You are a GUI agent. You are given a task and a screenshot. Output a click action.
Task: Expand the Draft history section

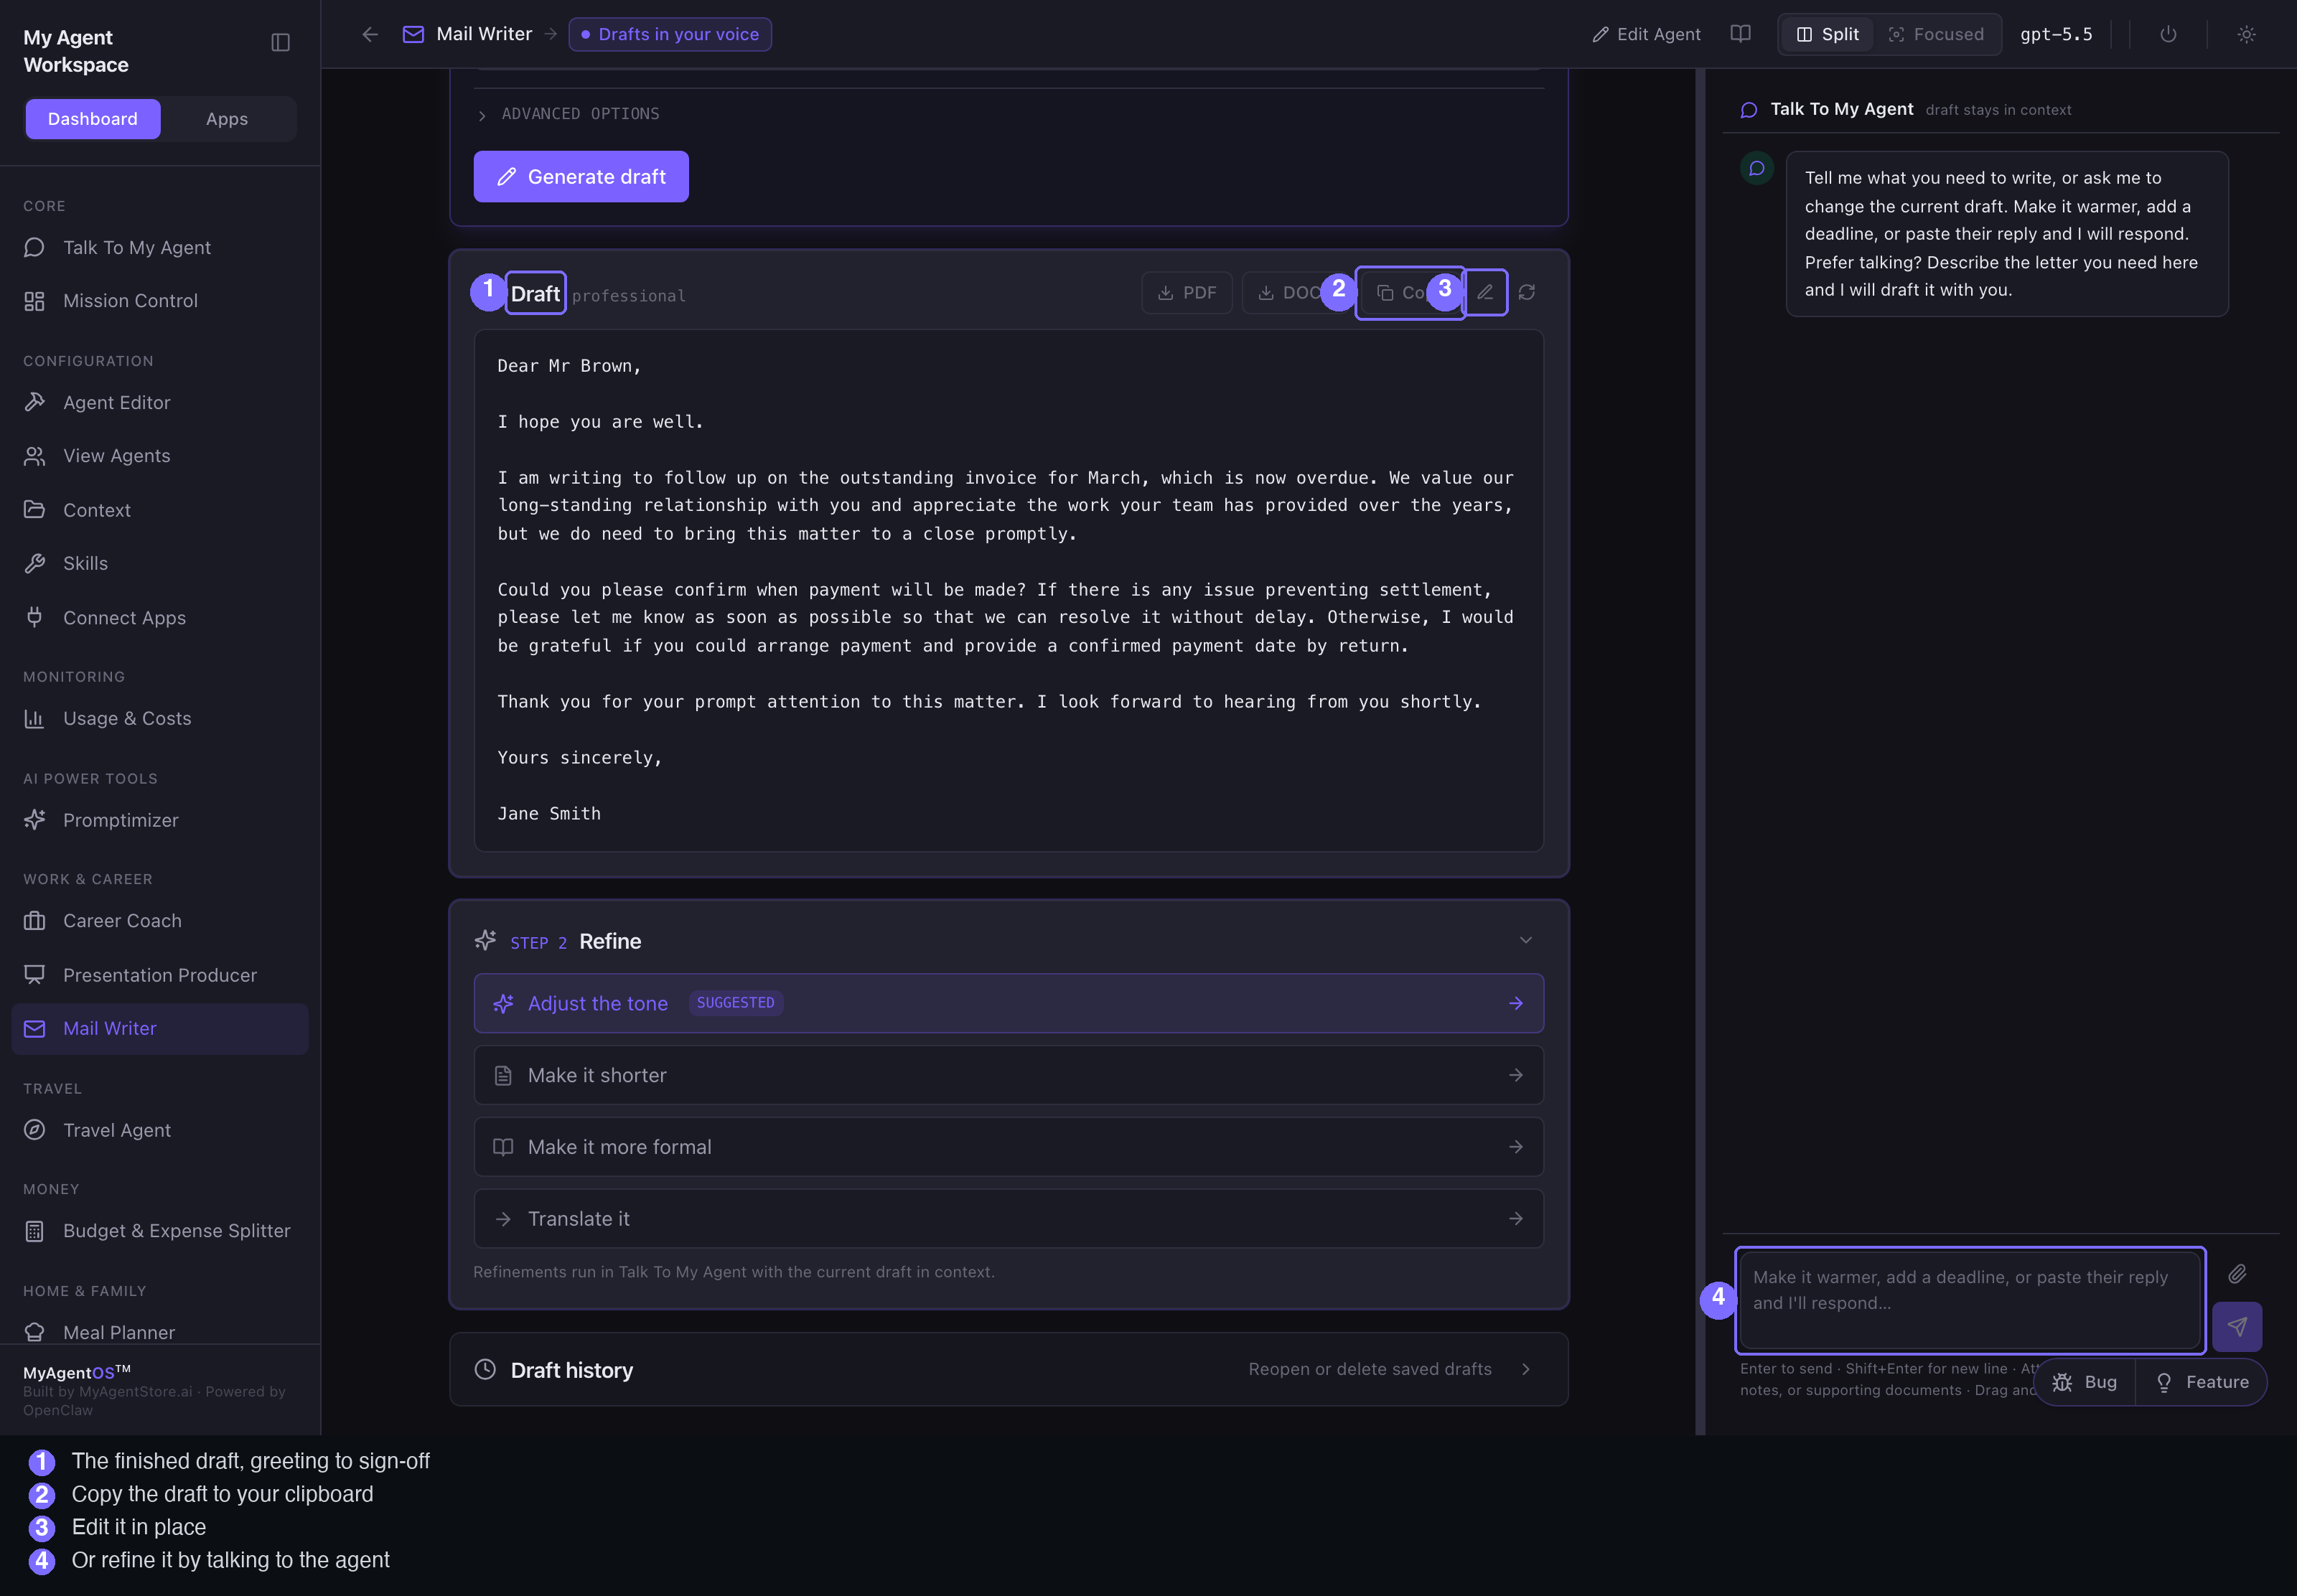(x=1009, y=1369)
